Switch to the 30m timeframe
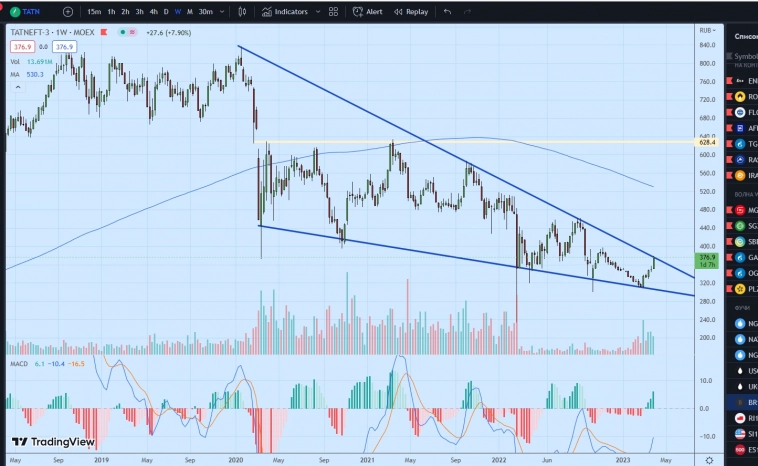The image size is (758, 466). click(x=205, y=12)
